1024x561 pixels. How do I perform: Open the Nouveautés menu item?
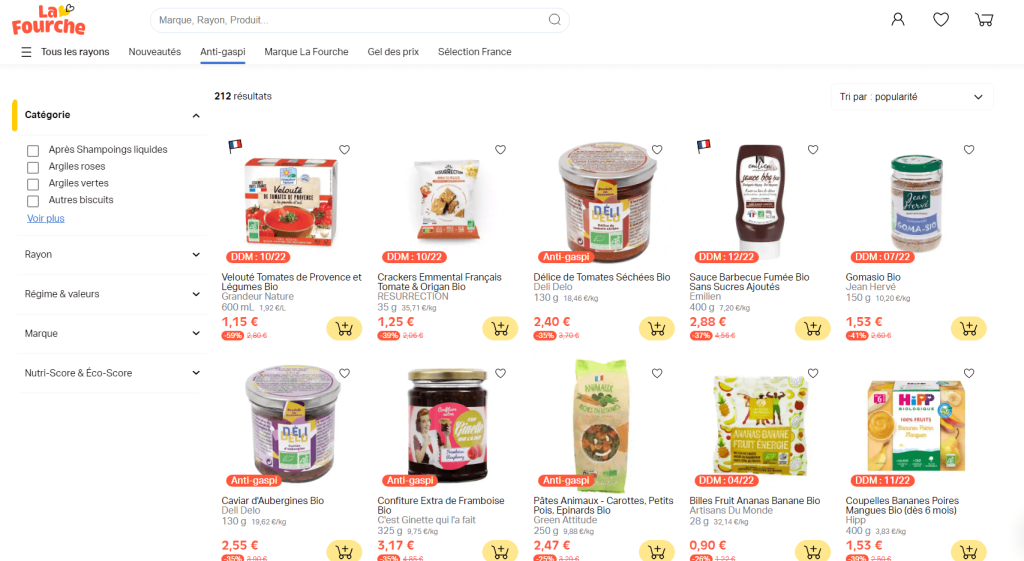155,52
